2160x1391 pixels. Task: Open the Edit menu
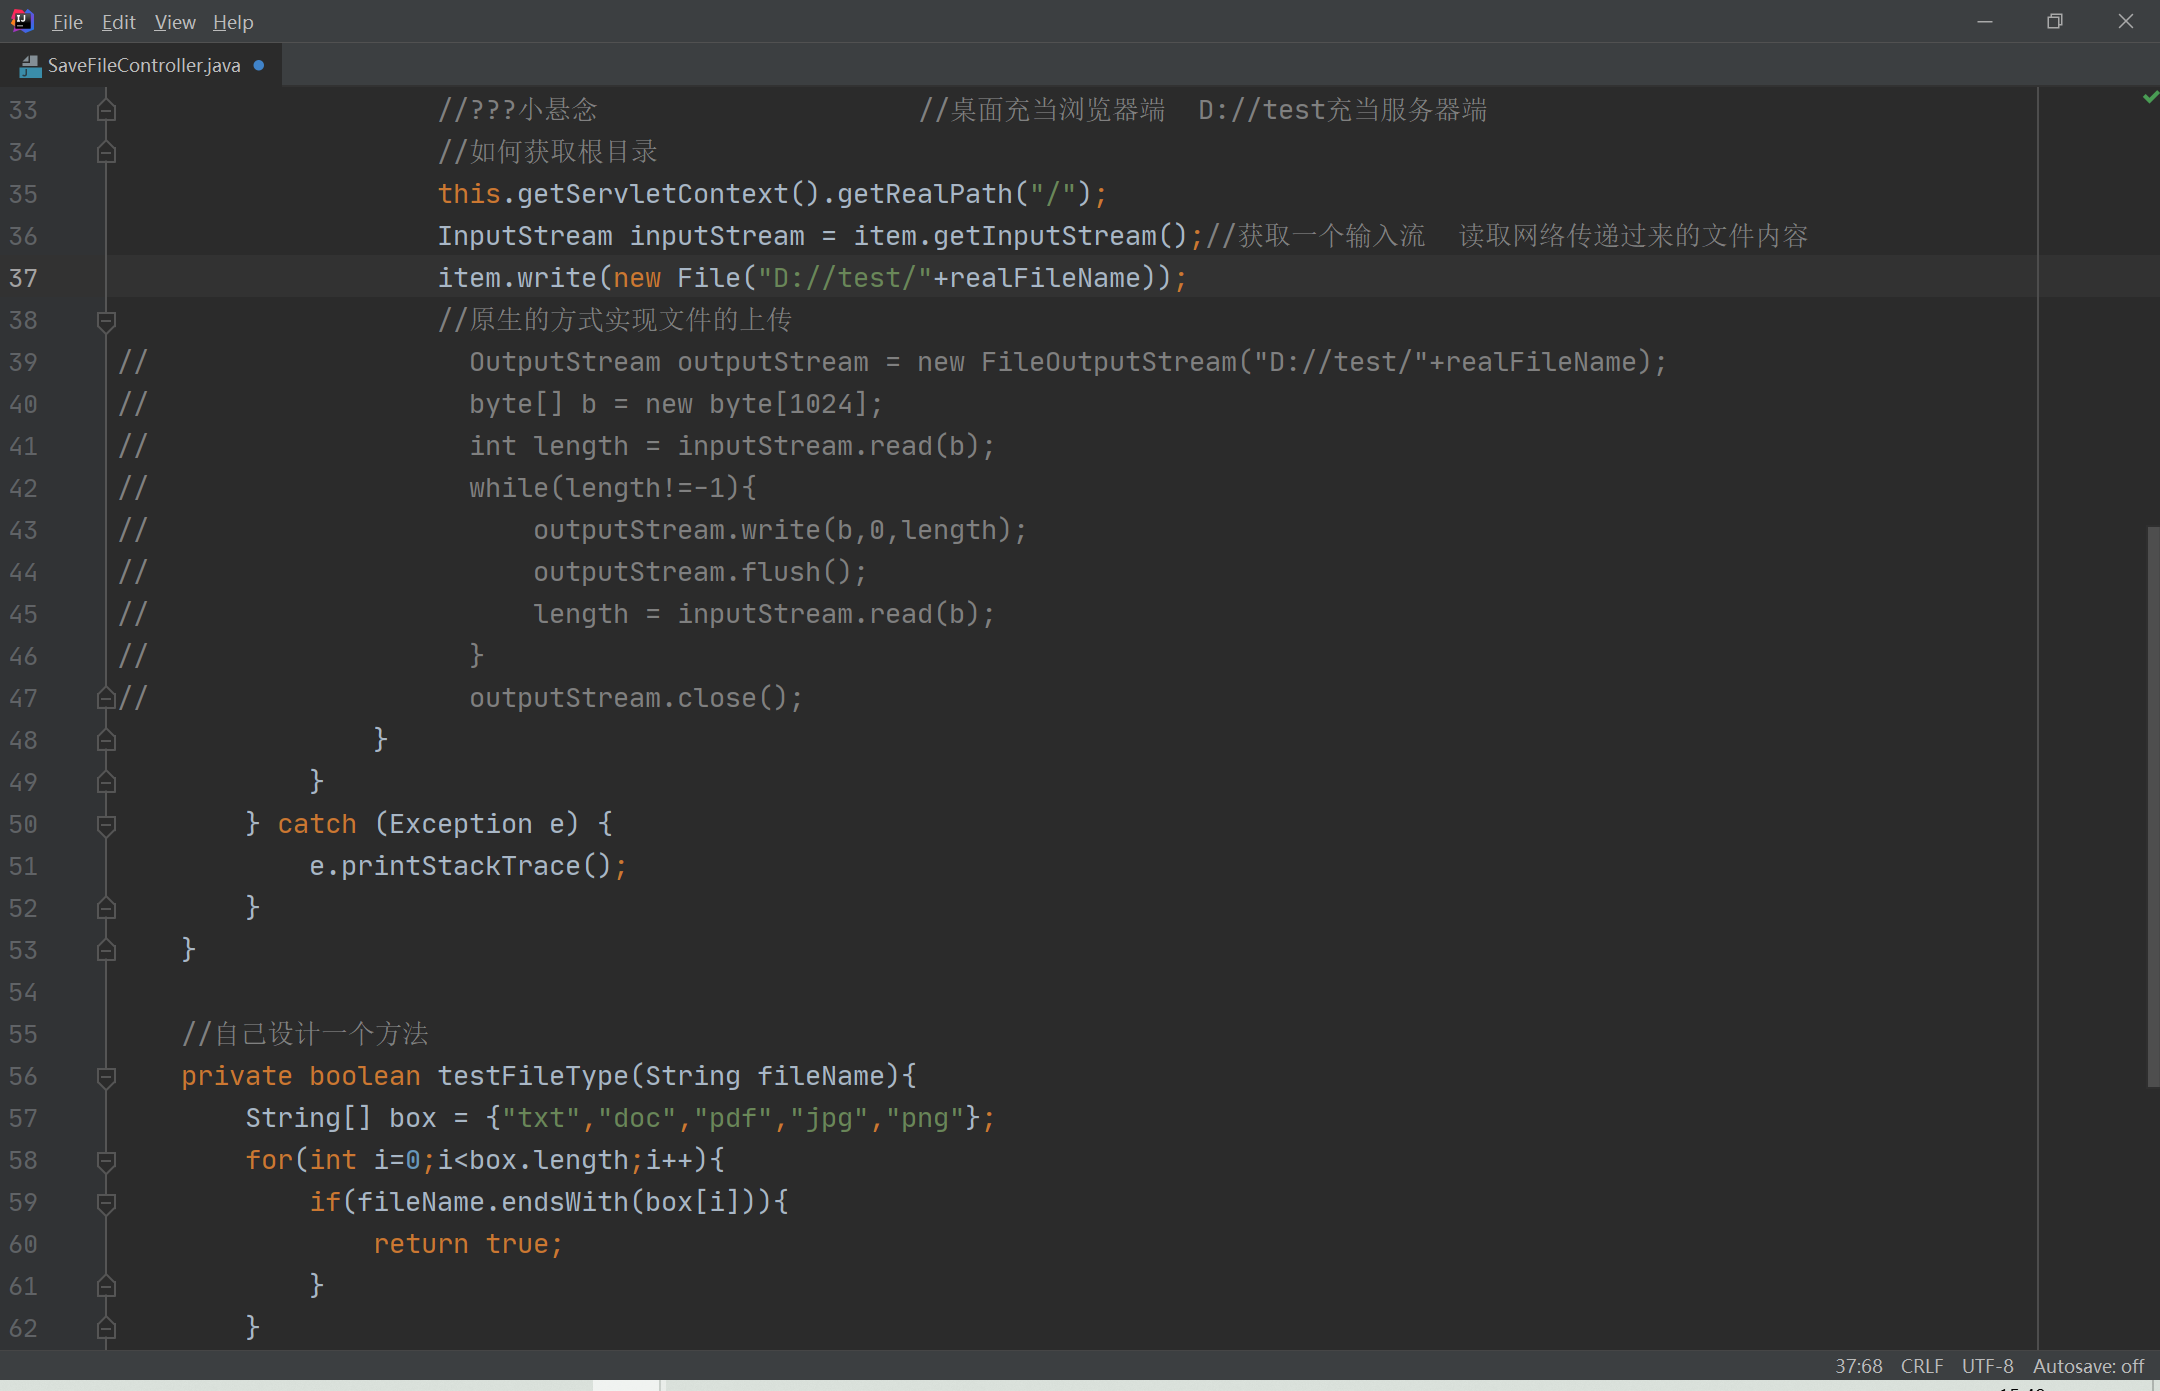118,22
